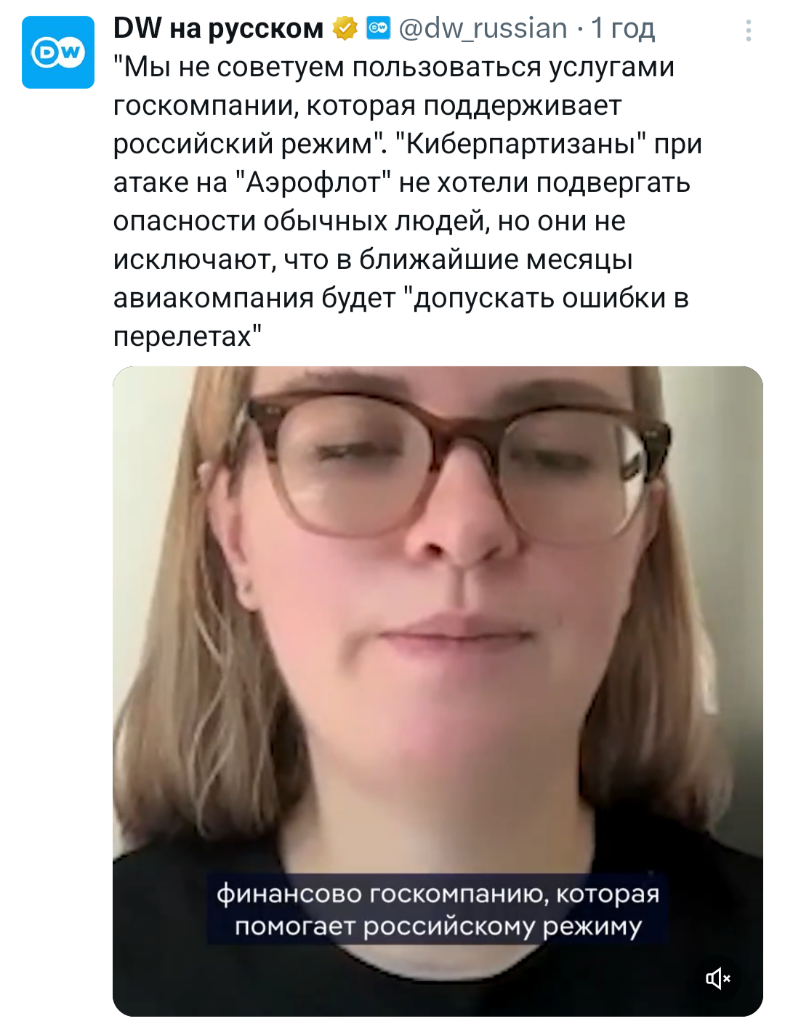Open the post via the 1 год timestamp
785x1024 pixels.
(x=623, y=29)
